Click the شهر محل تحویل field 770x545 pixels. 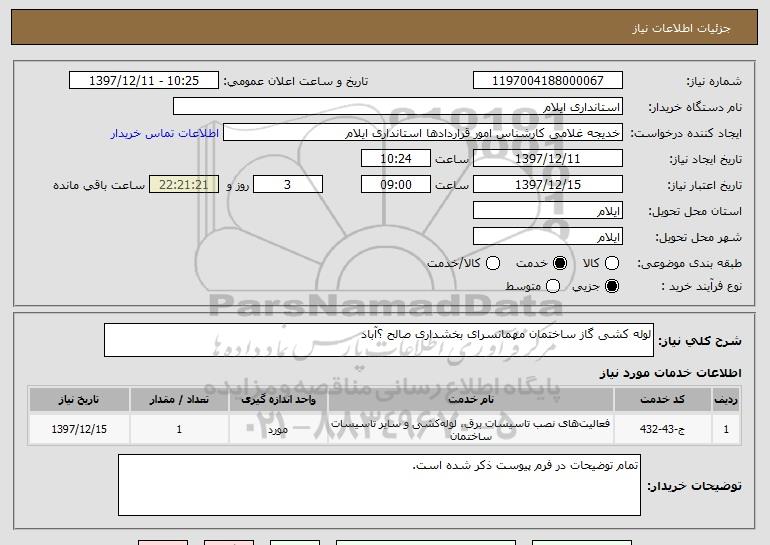[548, 237]
